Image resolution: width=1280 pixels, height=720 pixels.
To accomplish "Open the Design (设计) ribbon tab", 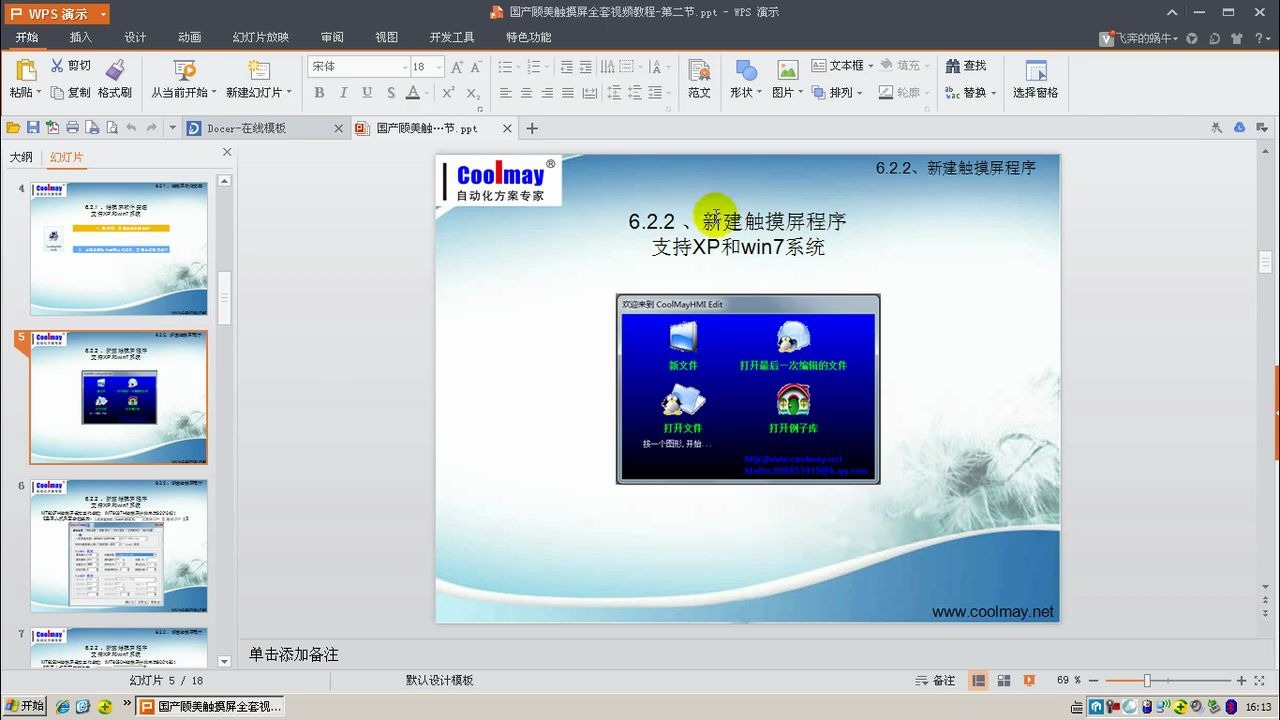I will tap(135, 37).
